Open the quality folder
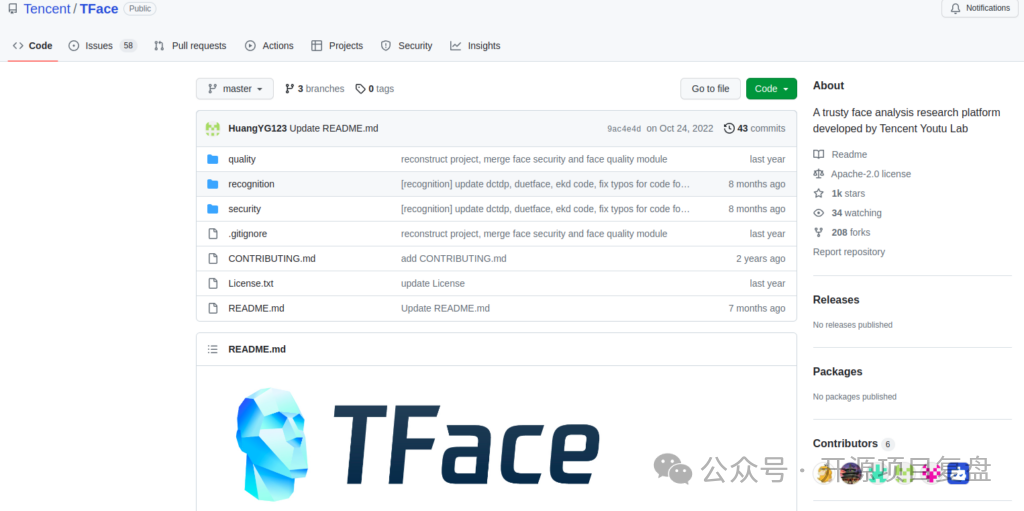The image size is (1024, 511). pos(242,159)
